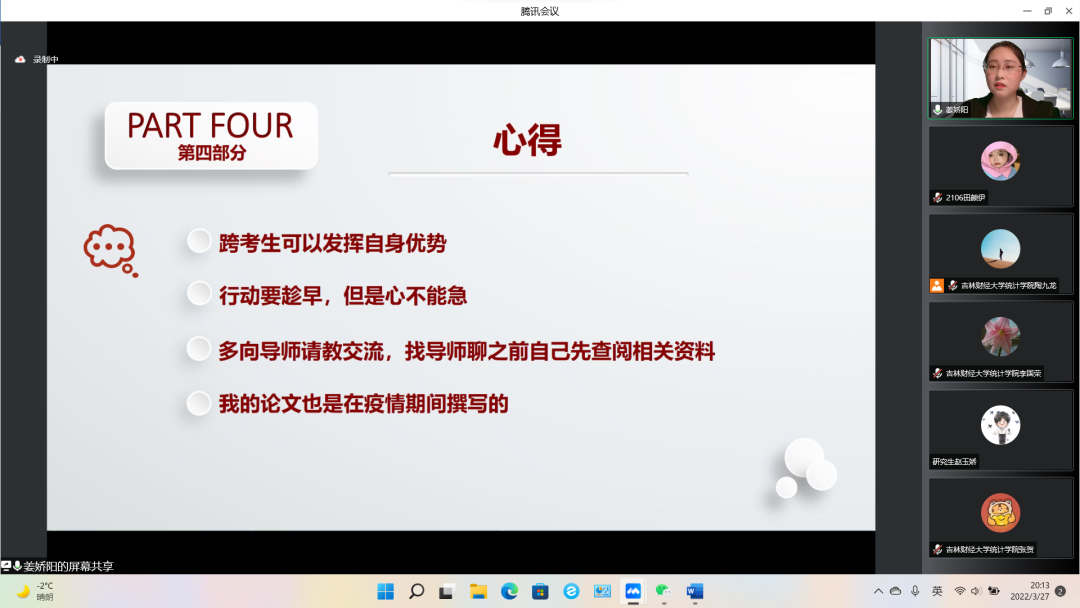
Task: Click the shared slide title 心得
Action: 527,141
